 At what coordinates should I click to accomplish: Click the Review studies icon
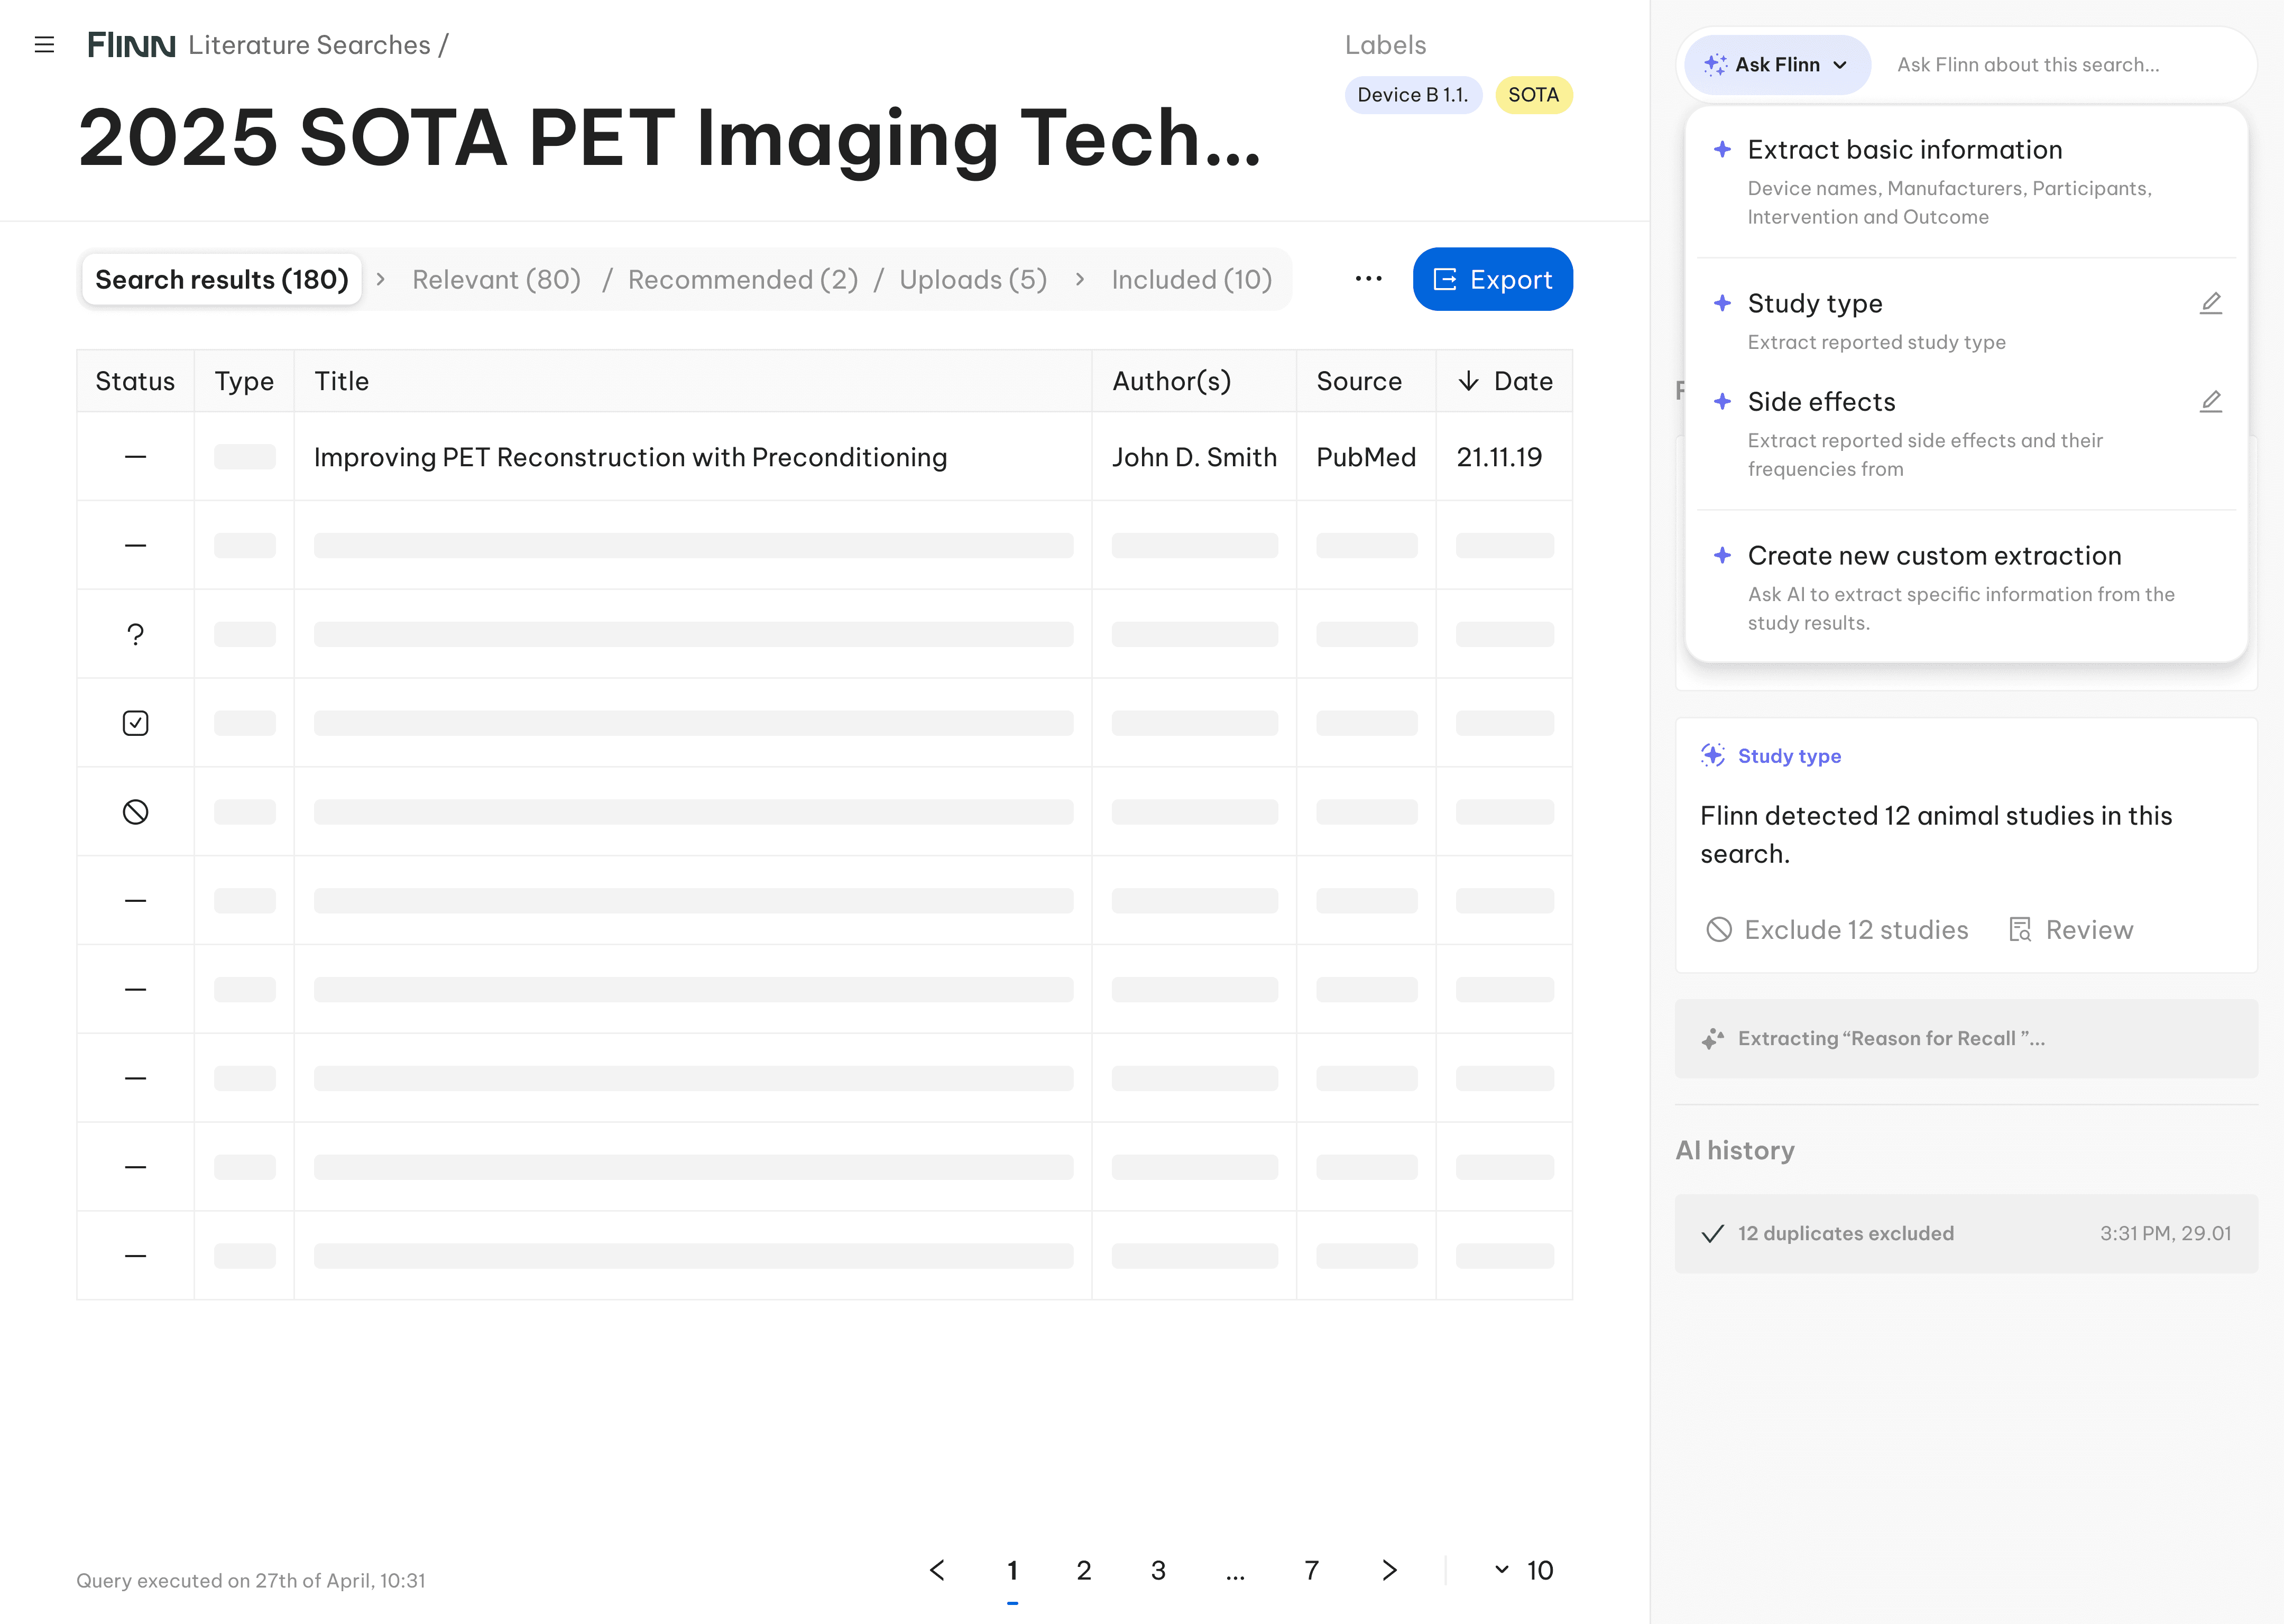point(2020,930)
